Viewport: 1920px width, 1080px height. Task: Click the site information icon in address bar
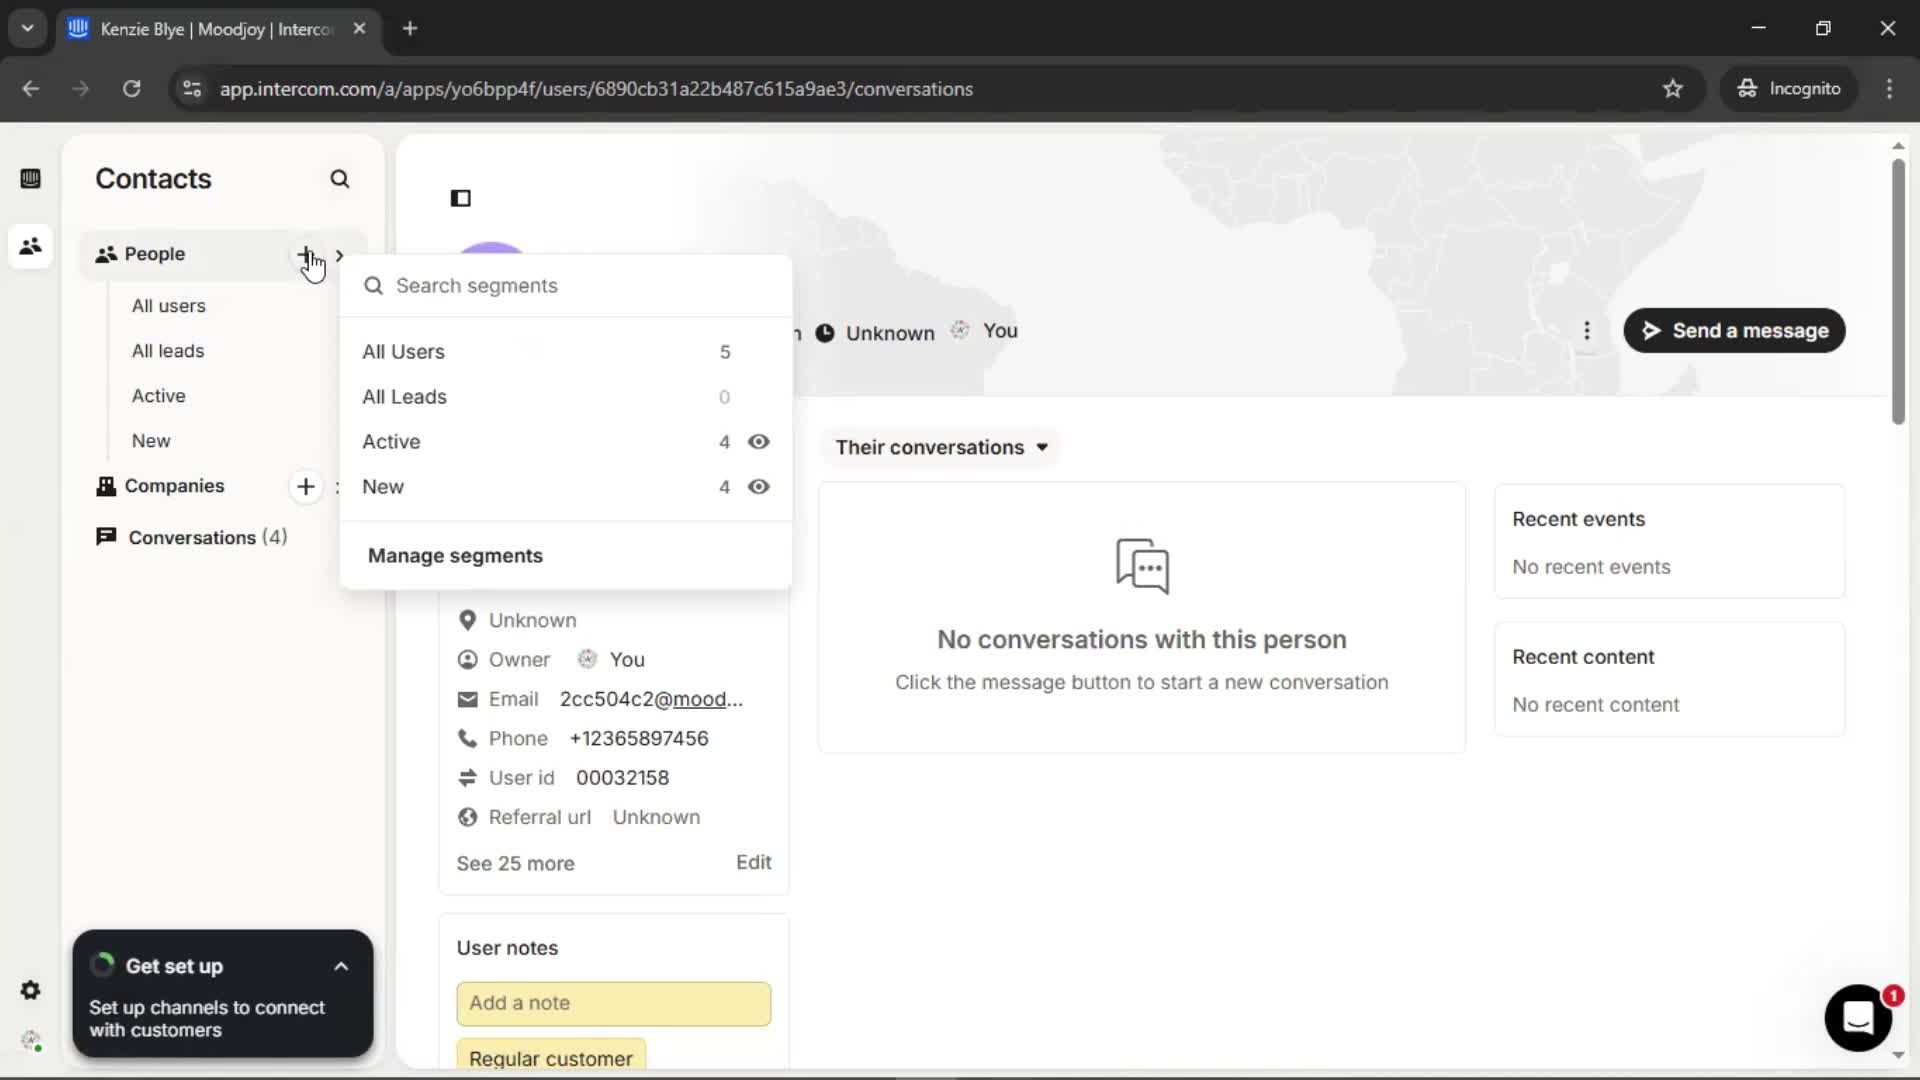pos(192,89)
